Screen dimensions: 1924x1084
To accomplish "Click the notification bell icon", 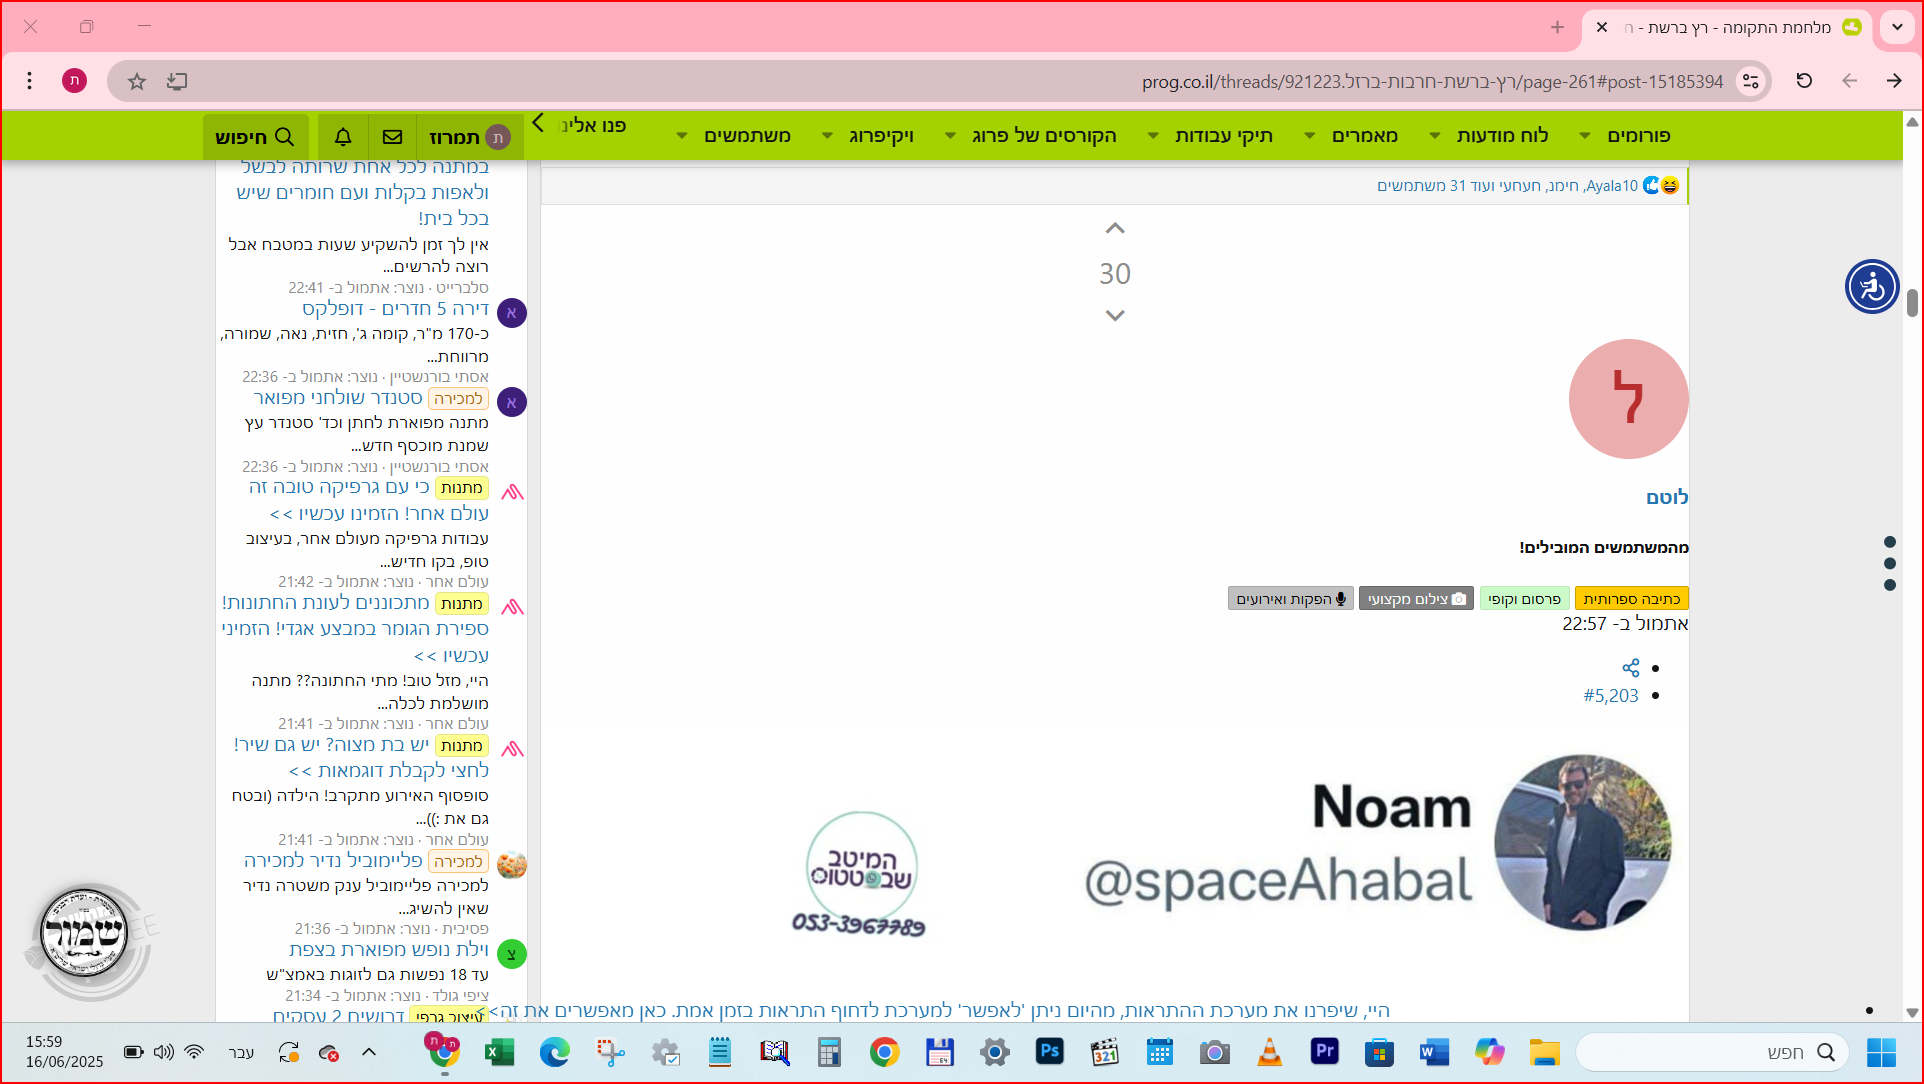I will pyautogui.click(x=343, y=137).
